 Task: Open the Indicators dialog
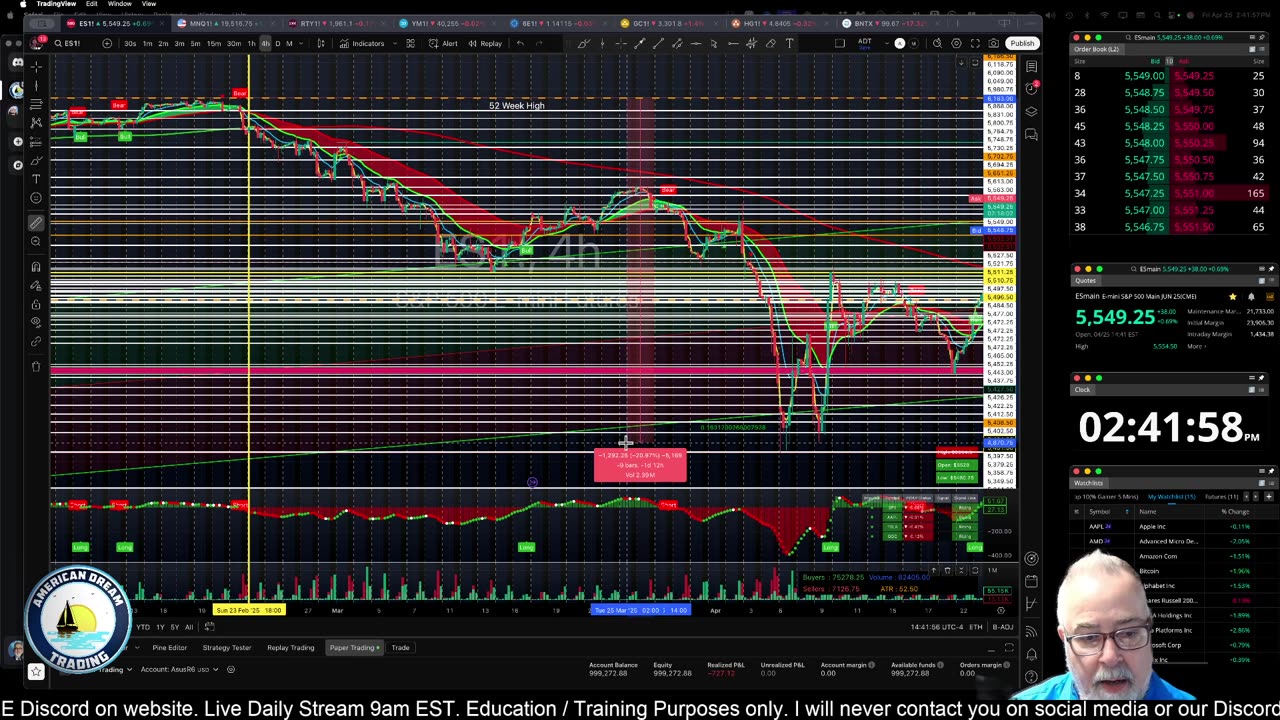point(362,43)
